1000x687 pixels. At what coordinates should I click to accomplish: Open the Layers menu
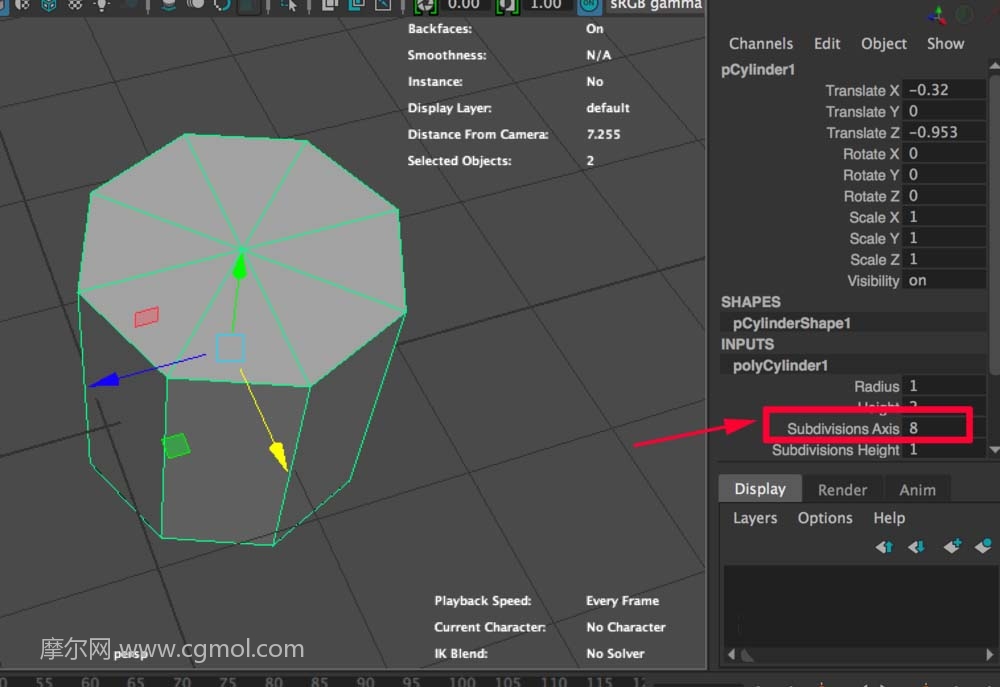click(754, 518)
